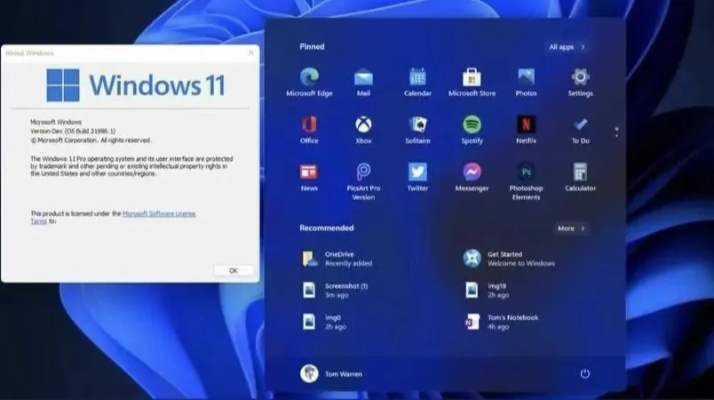Launch Messenger
The height and width of the screenshot is (400, 714).
point(472,178)
